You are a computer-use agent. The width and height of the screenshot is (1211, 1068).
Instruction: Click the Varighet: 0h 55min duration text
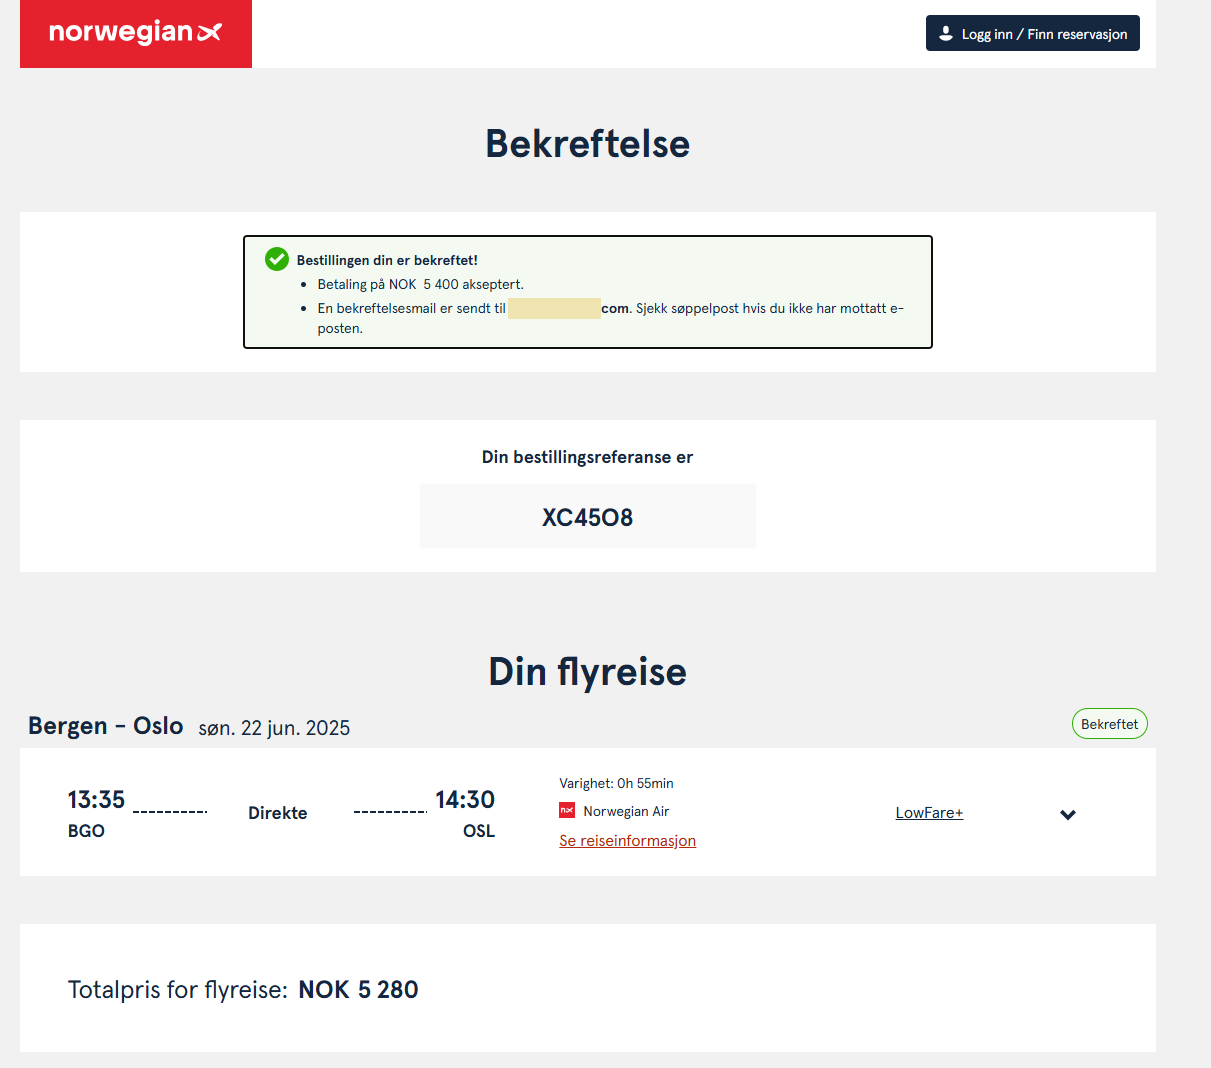coord(616,783)
